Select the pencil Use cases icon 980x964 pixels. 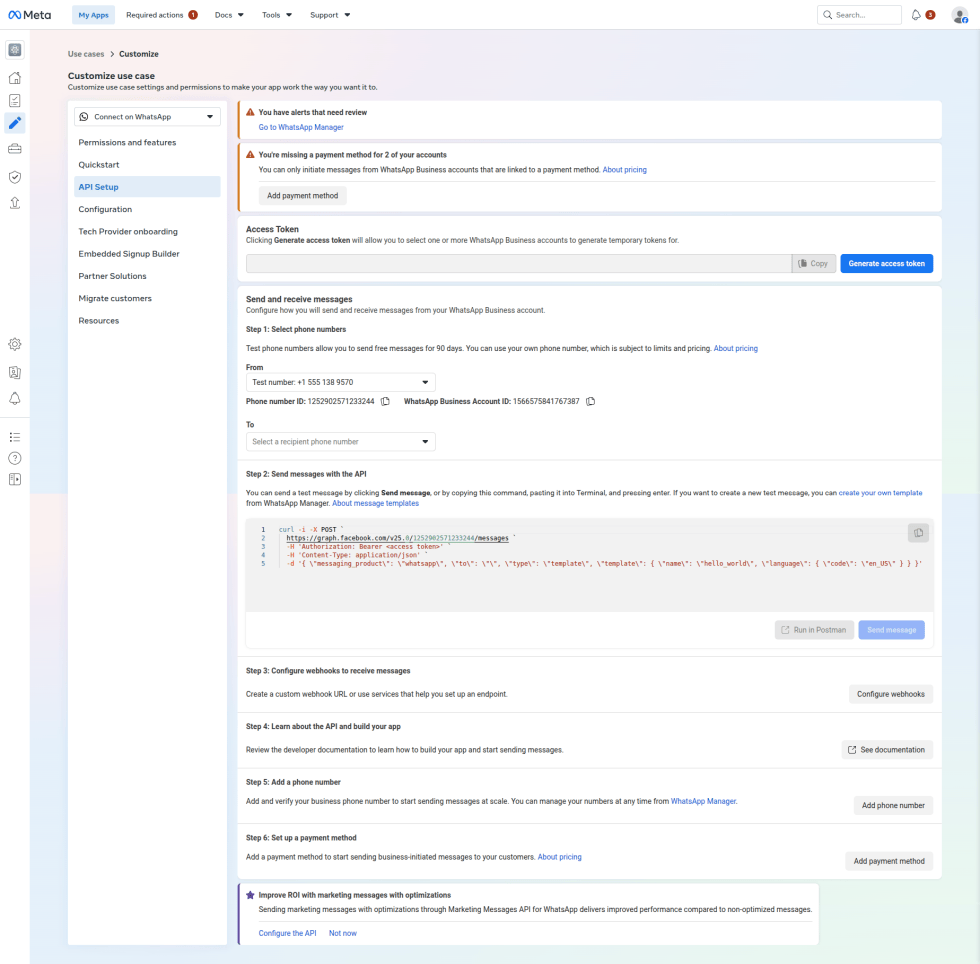[x=15, y=123]
